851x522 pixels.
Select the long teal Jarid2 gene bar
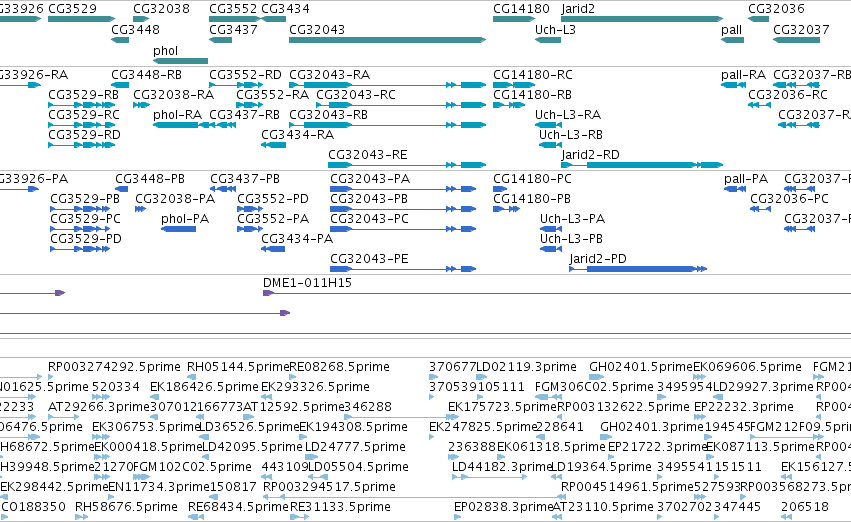(642, 19)
